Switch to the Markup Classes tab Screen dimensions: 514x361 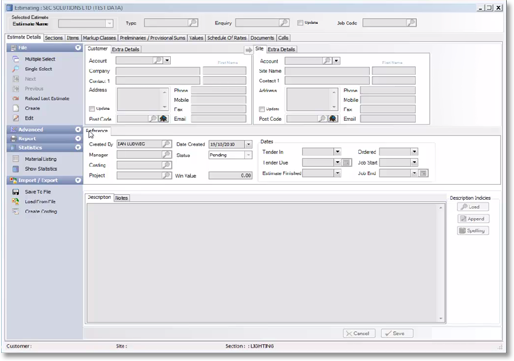[99, 38]
